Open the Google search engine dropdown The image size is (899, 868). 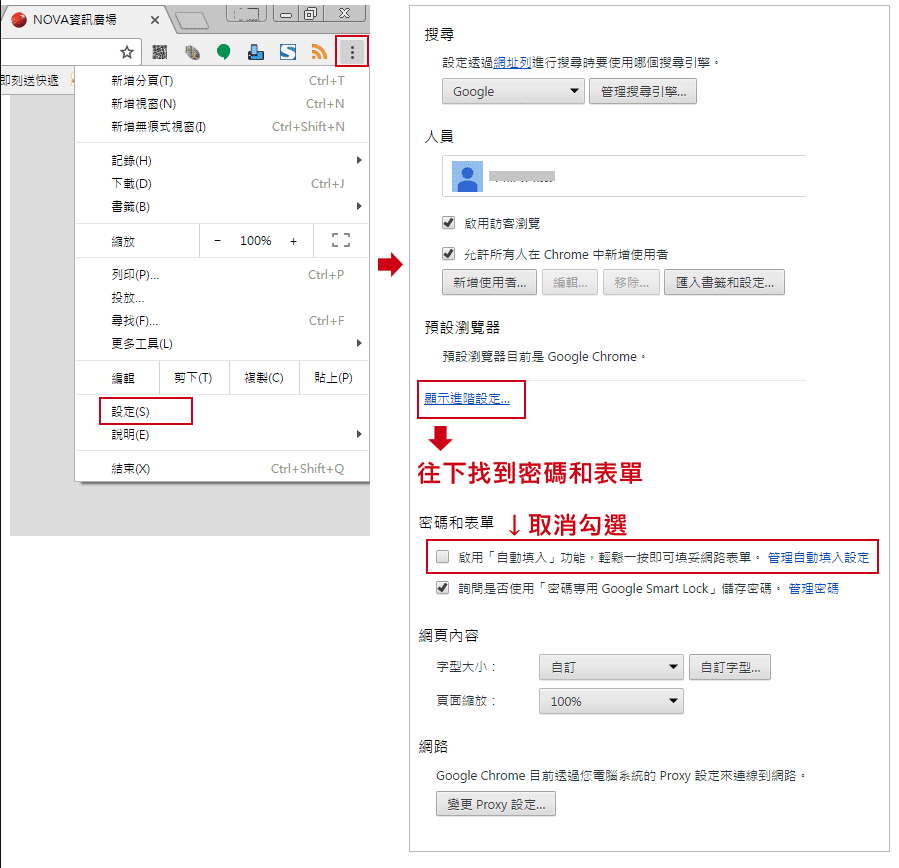[x=513, y=91]
